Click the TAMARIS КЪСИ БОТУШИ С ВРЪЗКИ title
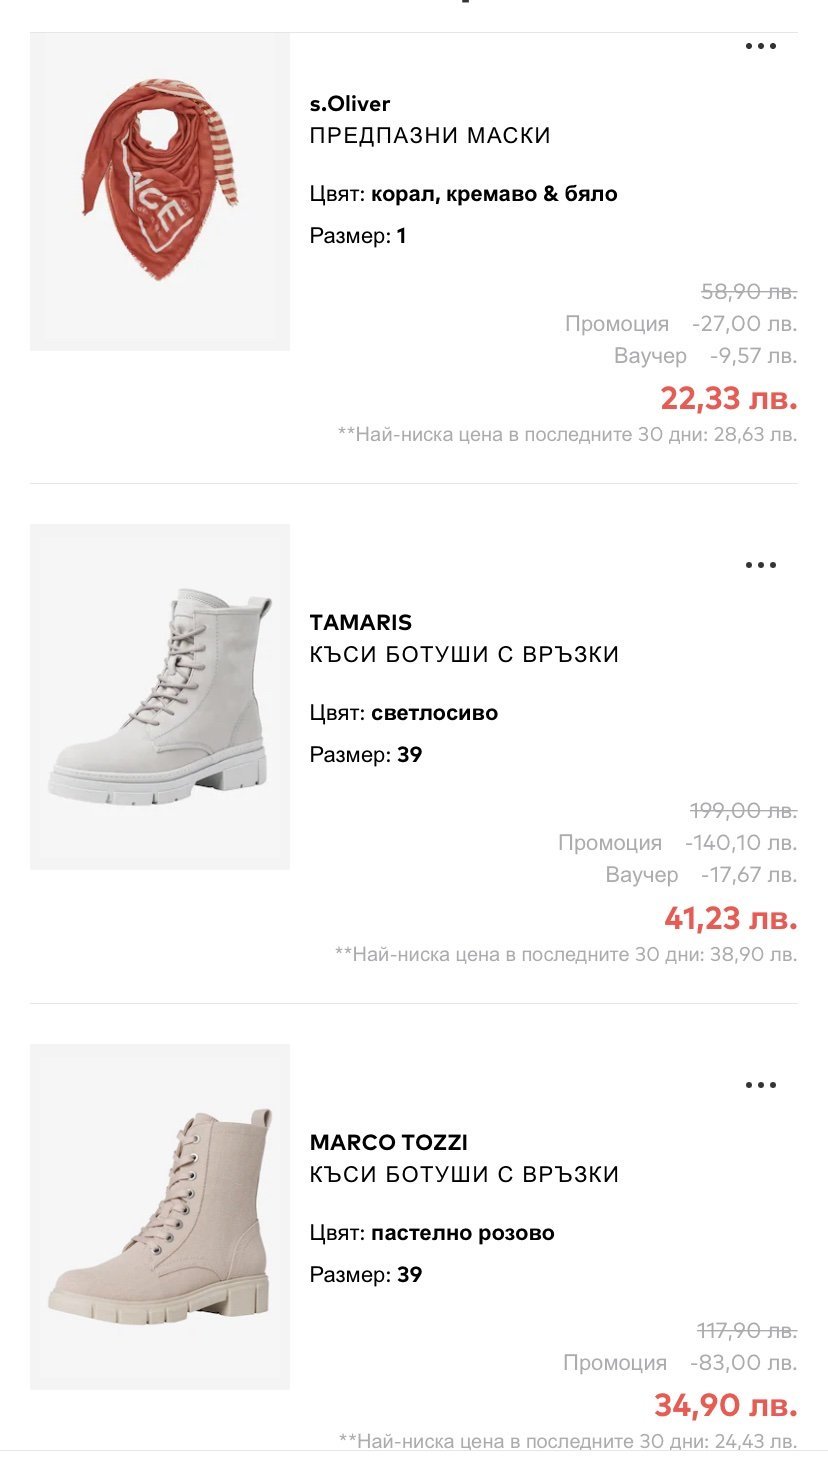828x1457 pixels. (x=464, y=655)
